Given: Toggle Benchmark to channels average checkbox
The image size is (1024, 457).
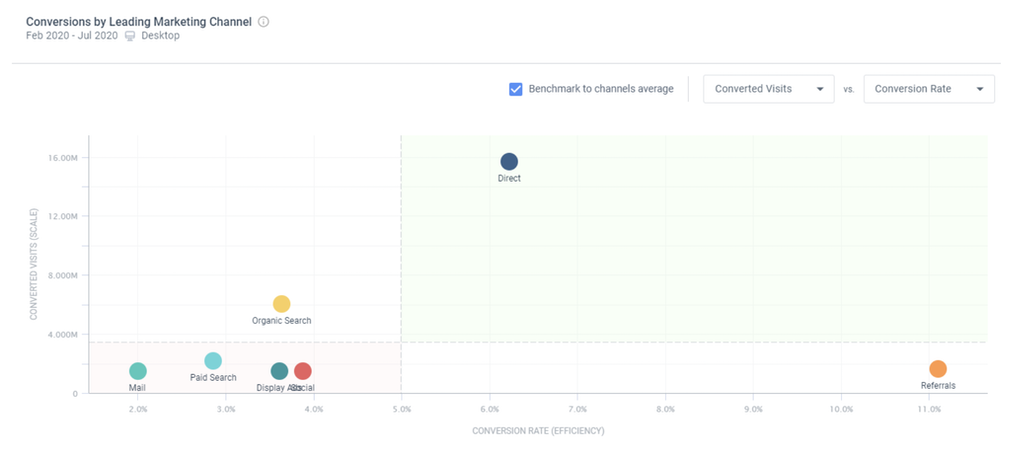Looking at the screenshot, I should pyautogui.click(x=516, y=89).
